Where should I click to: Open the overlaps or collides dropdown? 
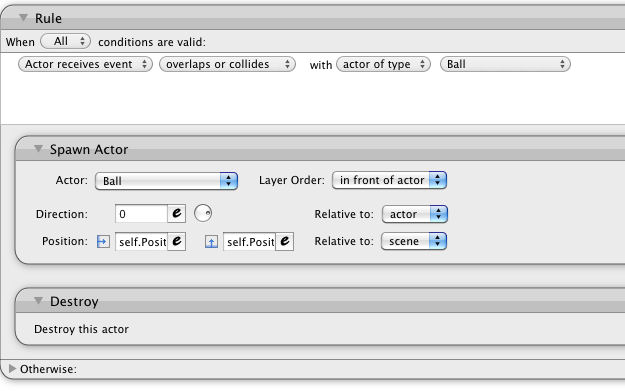227,64
